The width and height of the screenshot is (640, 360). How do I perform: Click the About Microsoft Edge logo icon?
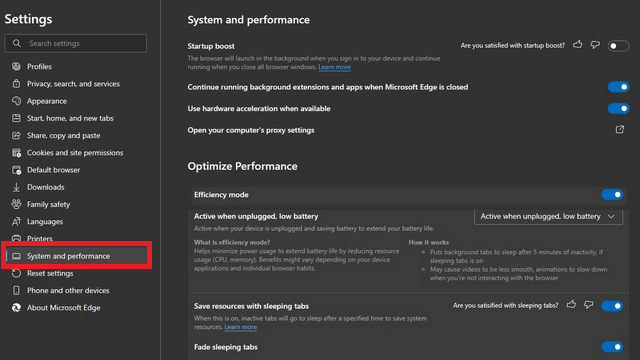pyautogui.click(x=16, y=308)
